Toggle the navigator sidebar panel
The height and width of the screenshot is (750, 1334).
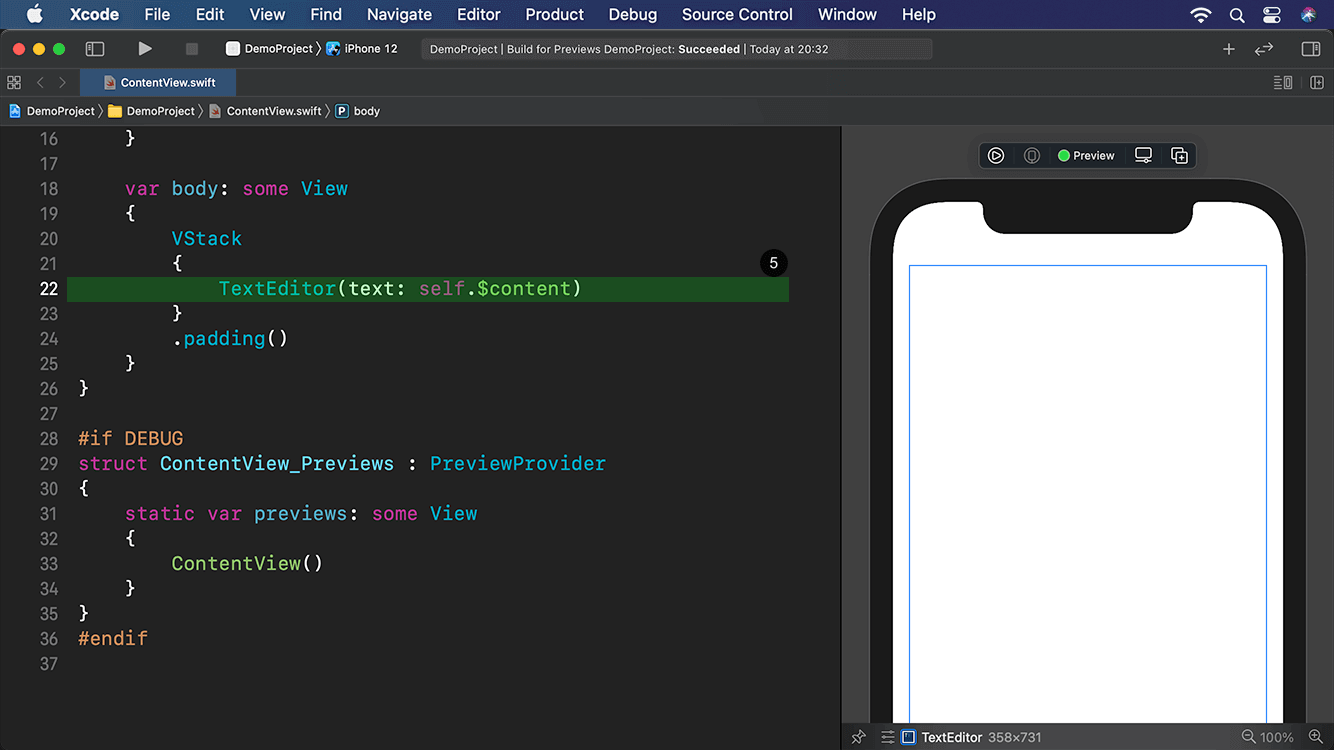tap(95, 48)
